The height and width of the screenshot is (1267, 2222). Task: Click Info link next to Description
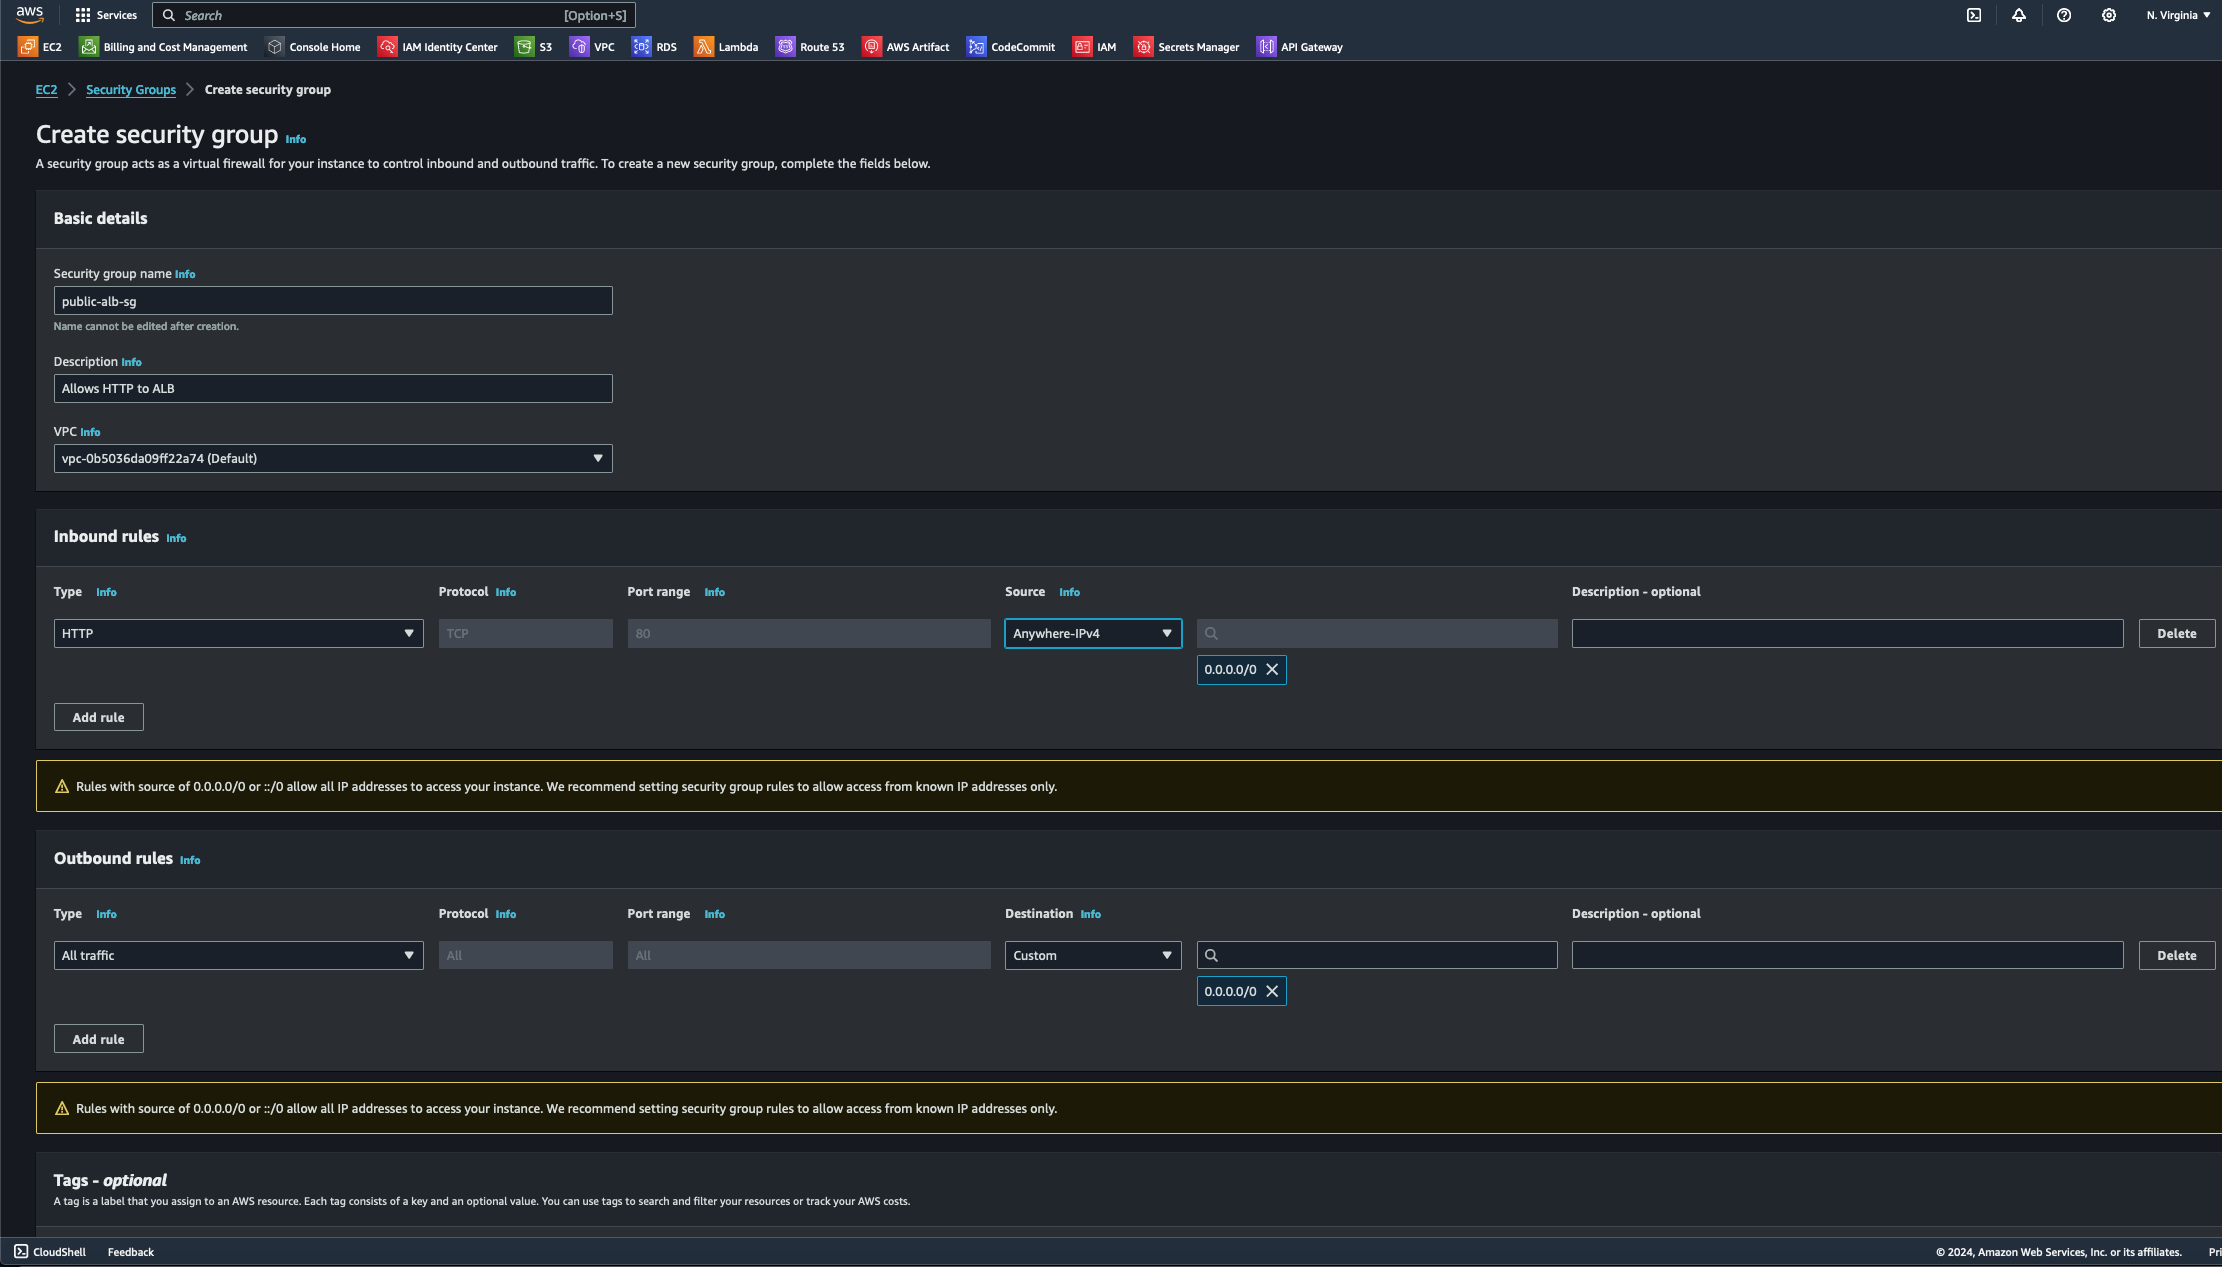(131, 362)
